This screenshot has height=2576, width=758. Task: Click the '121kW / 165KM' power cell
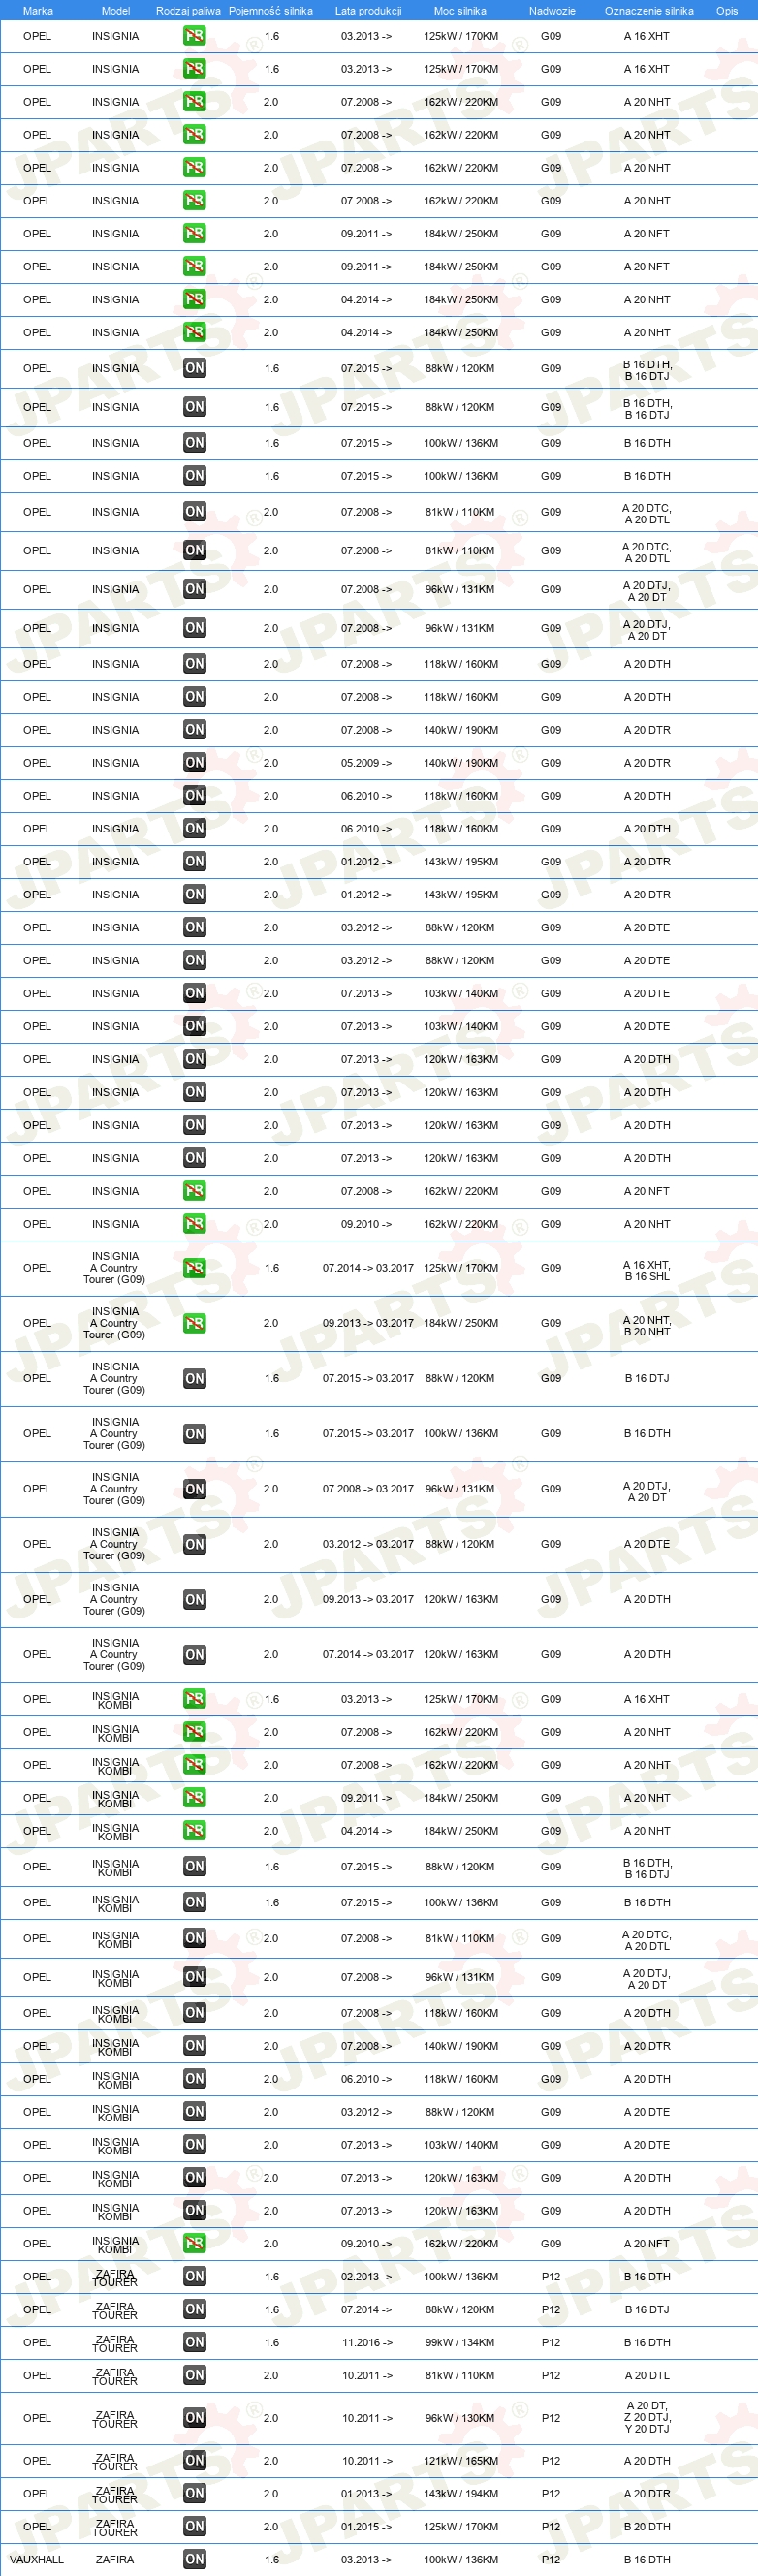click(x=460, y=2461)
